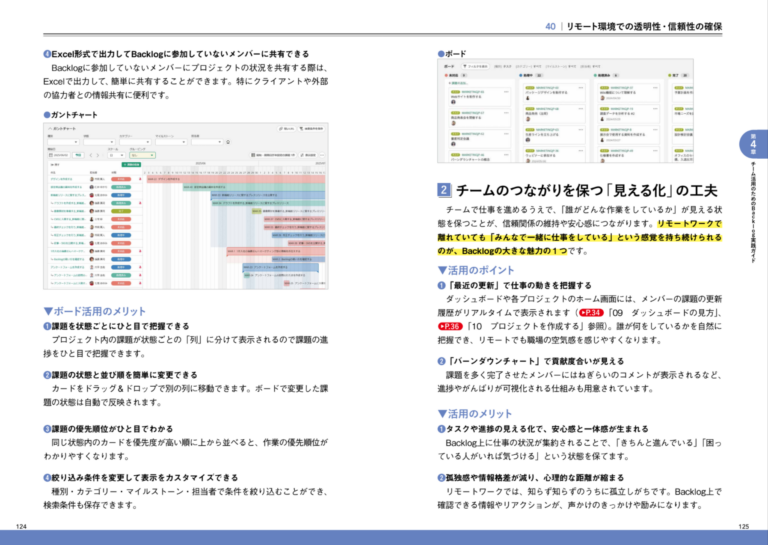768x545 pixels.
Task: Click the ellipsis button in Gantt toolbar
Action: point(322,155)
